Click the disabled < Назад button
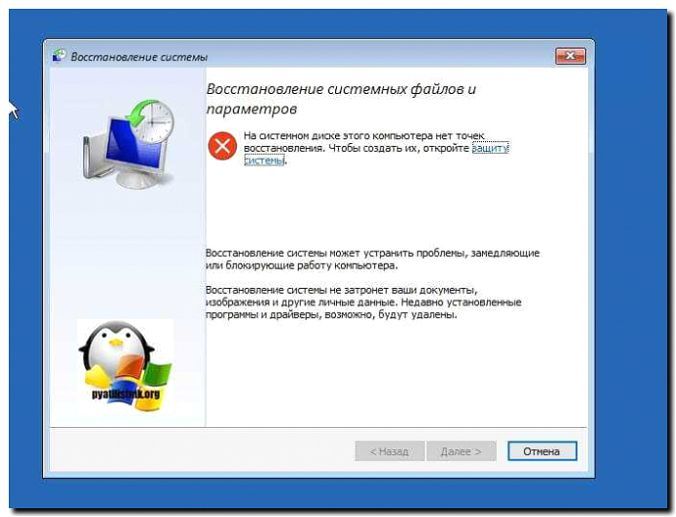Viewport: 676px width, 517px height. (390, 451)
